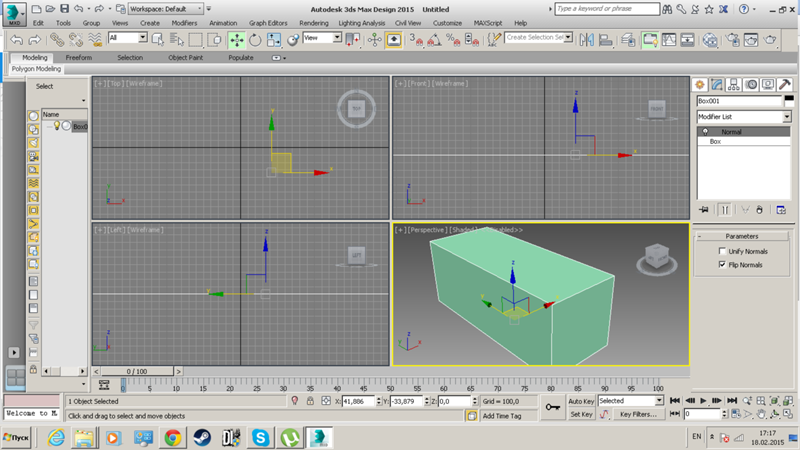This screenshot has width=800, height=450.
Task: Toggle Show End Result in modifier stack
Action: coord(724,210)
